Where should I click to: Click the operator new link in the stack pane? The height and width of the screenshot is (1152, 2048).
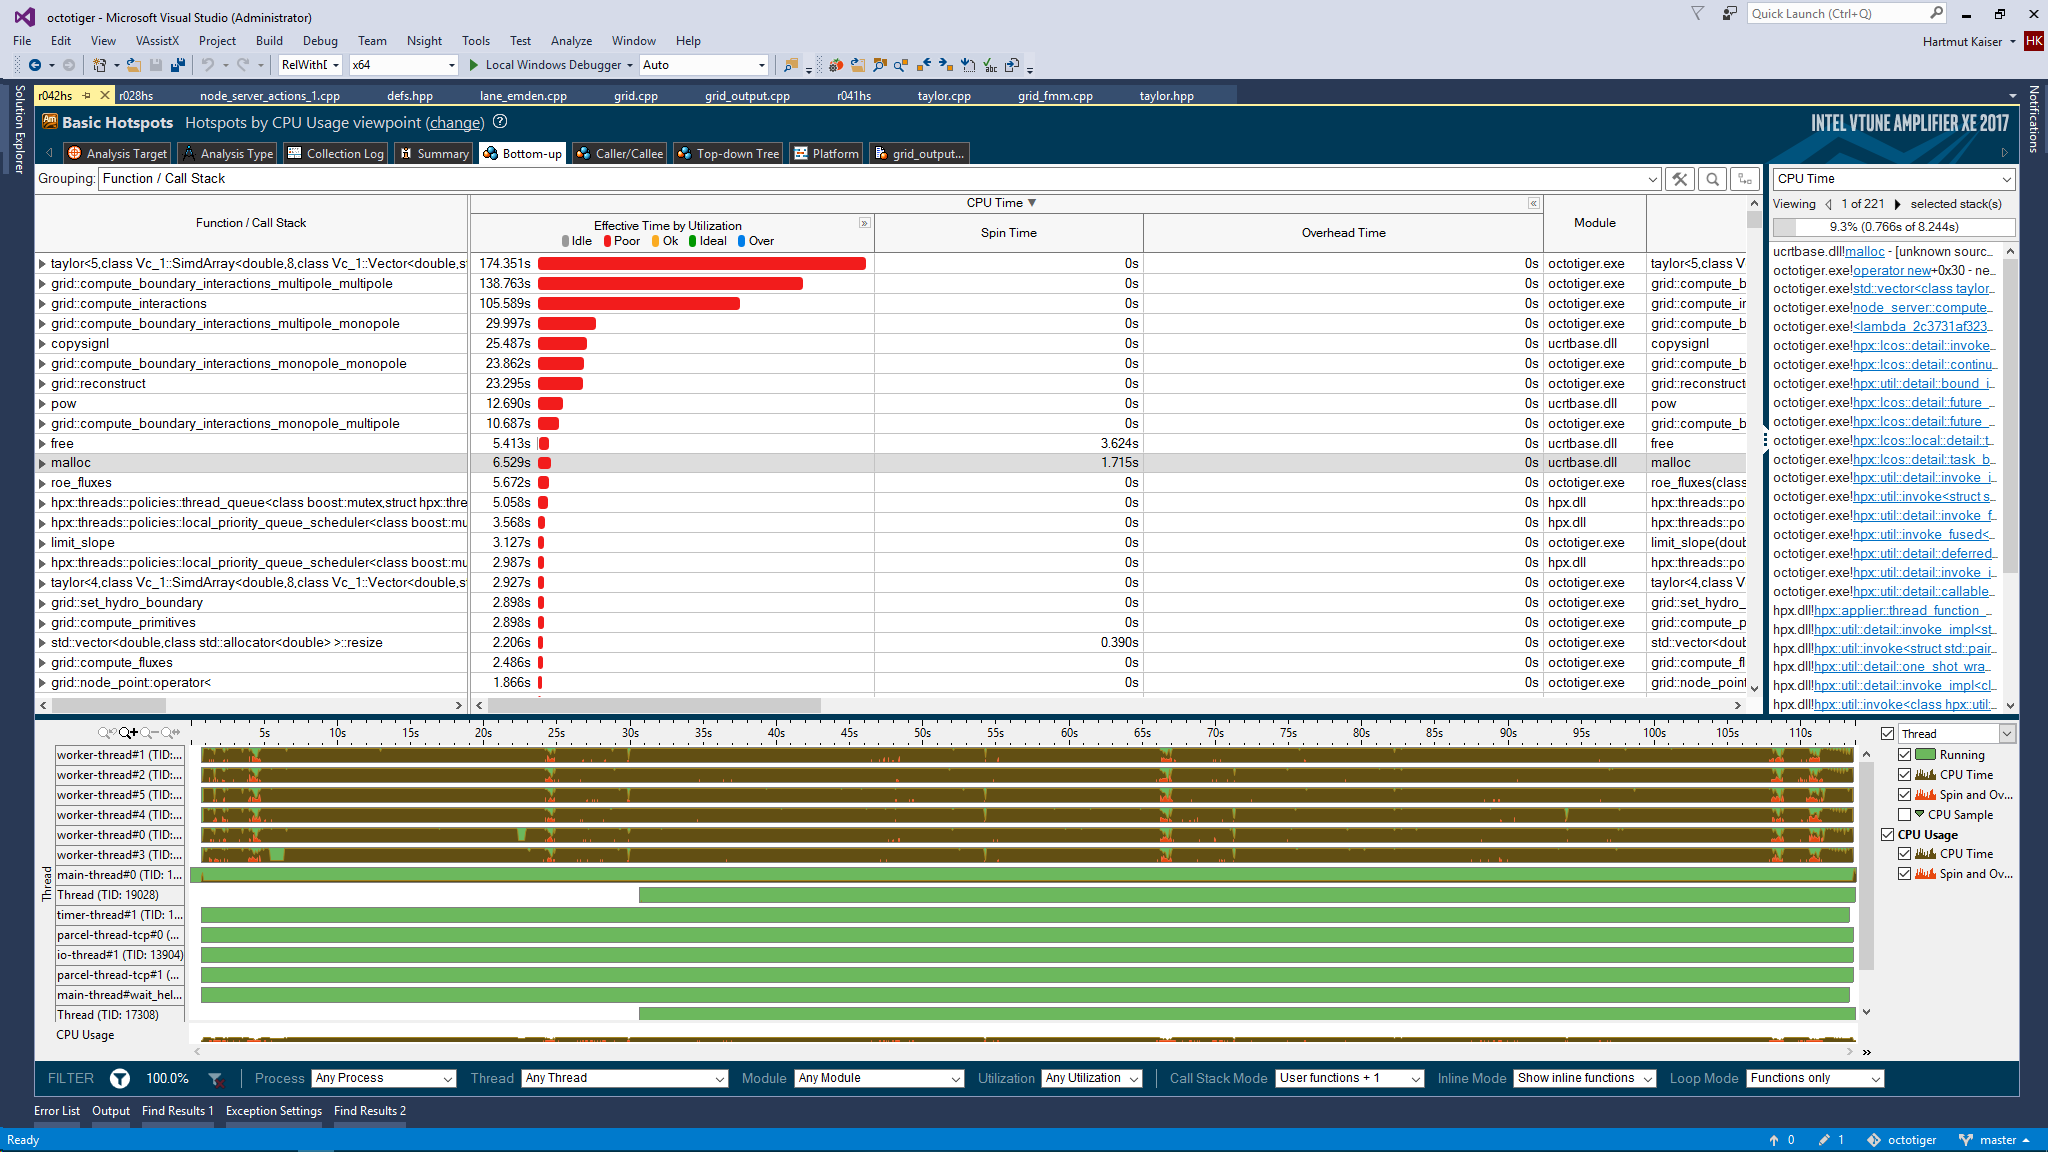[x=1892, y=270]
